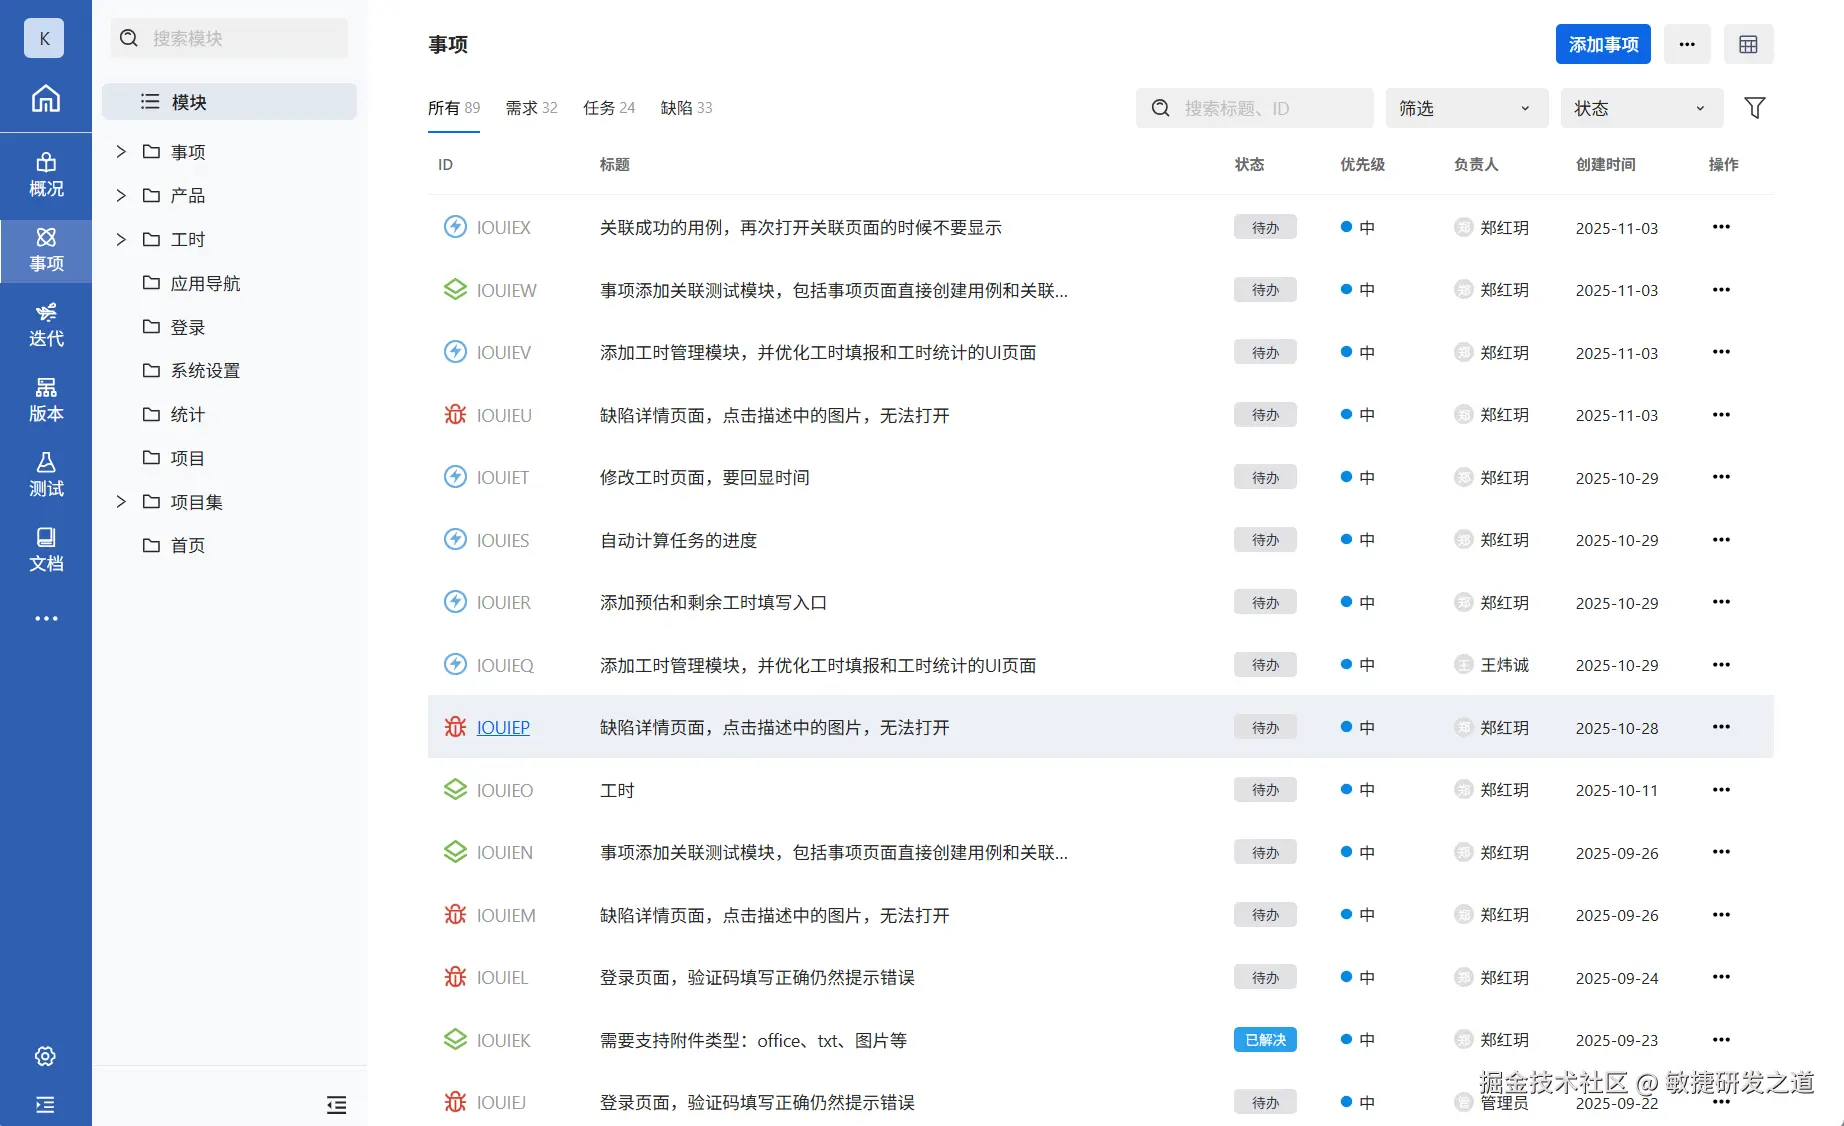Click the bug icon for IOUIEU
Image resolution: width=1844 pixels, height=1126 pixels.
coord(455,415)
